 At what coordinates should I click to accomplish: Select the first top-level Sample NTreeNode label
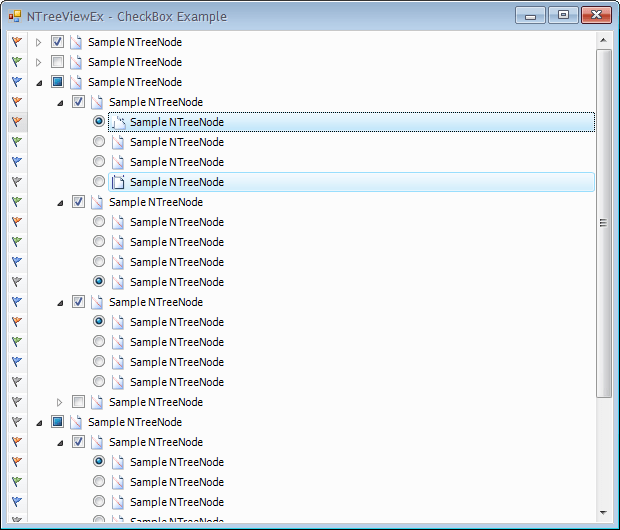[134, 42]
